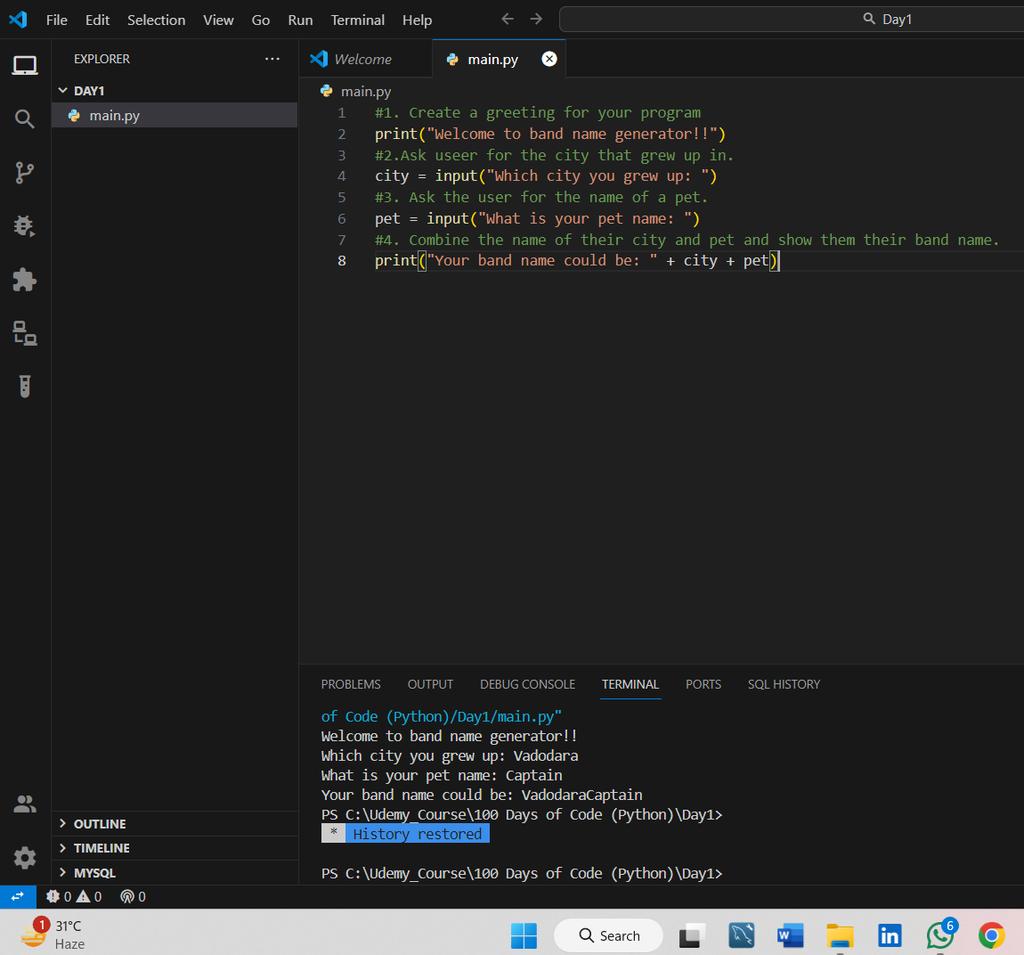Image resolution: width=1024 pixels, height=955 pixels.
Task: Show errors and warnings count in status bar
Action: [74, 897]
